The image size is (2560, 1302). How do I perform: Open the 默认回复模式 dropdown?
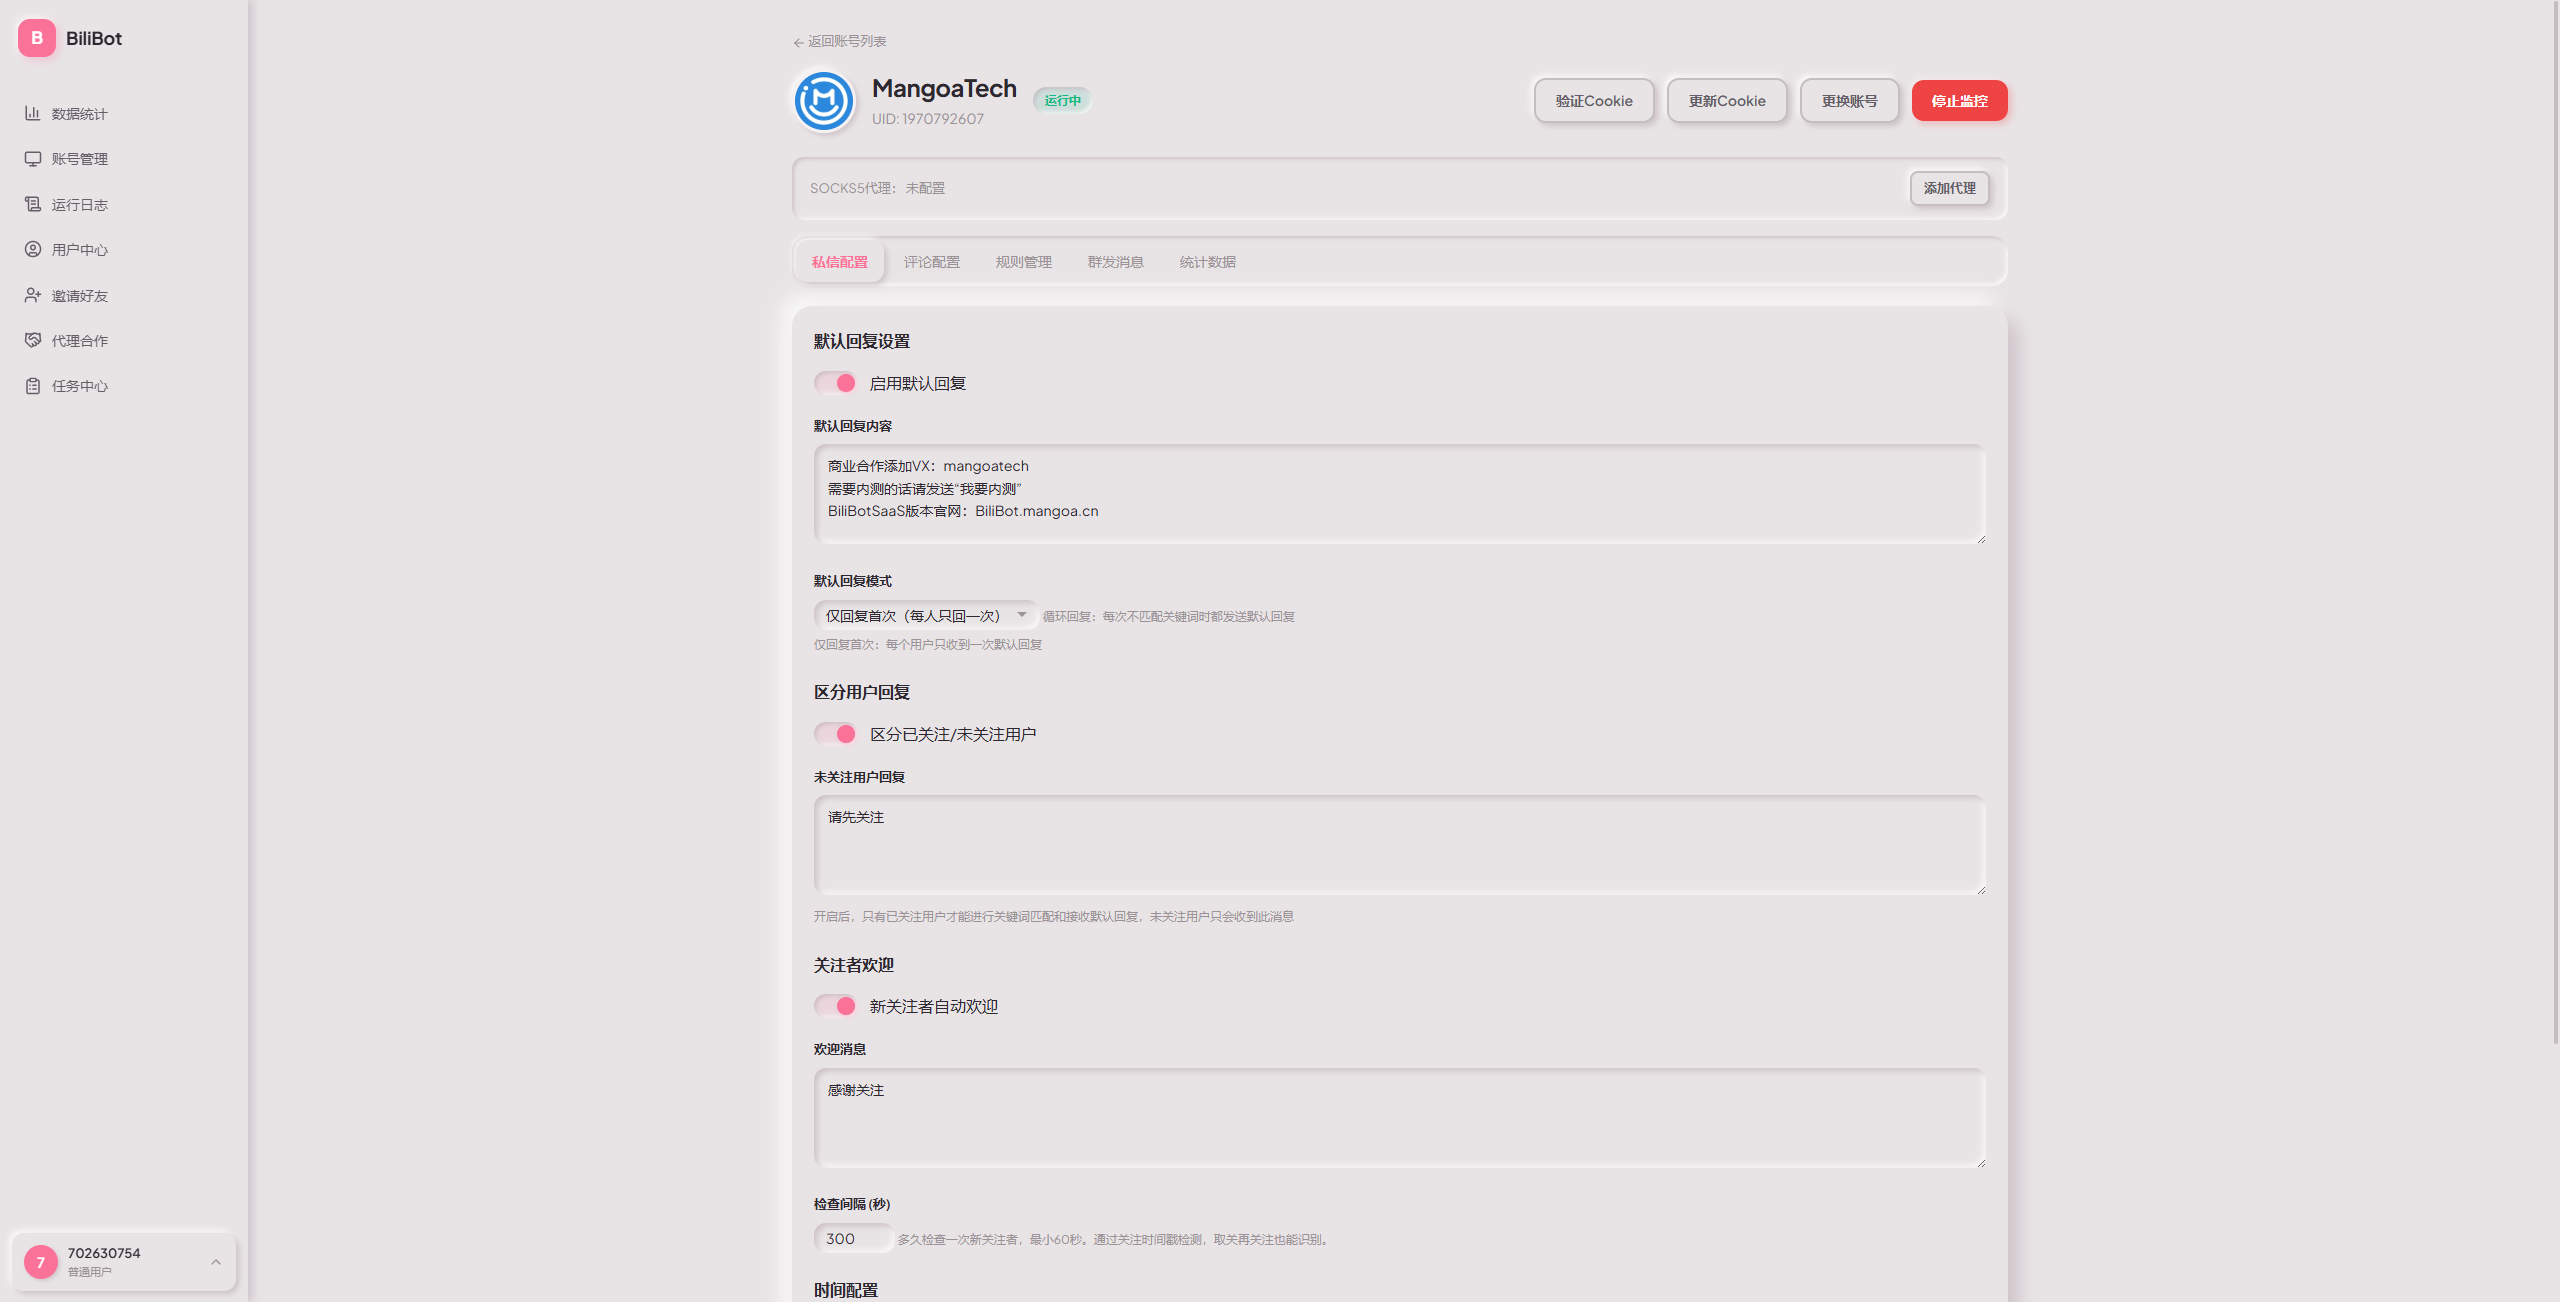pos(924,616)
